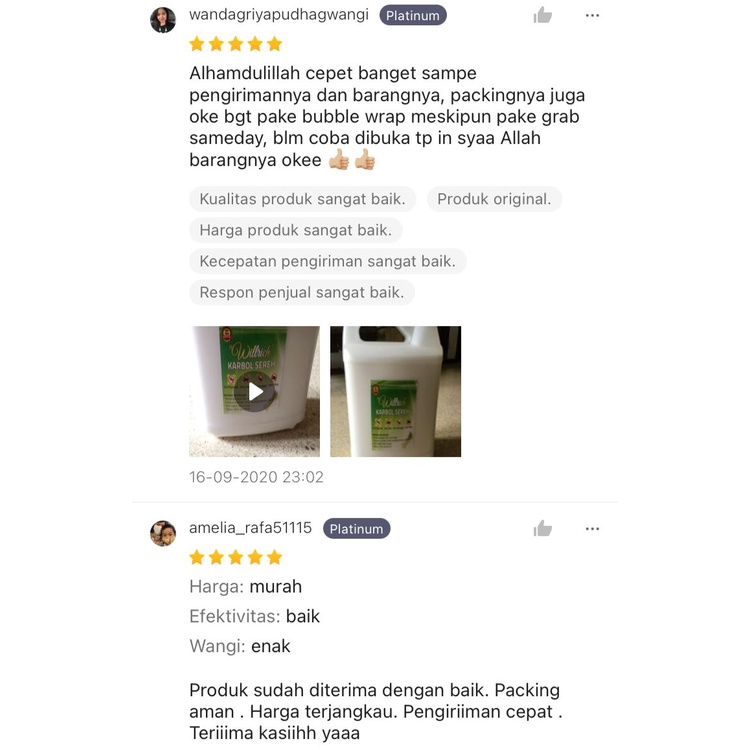The height and width of the screenshot is (750, 750).
Task: Click the five-star rating on amelia's review
Action: (236, 557)
